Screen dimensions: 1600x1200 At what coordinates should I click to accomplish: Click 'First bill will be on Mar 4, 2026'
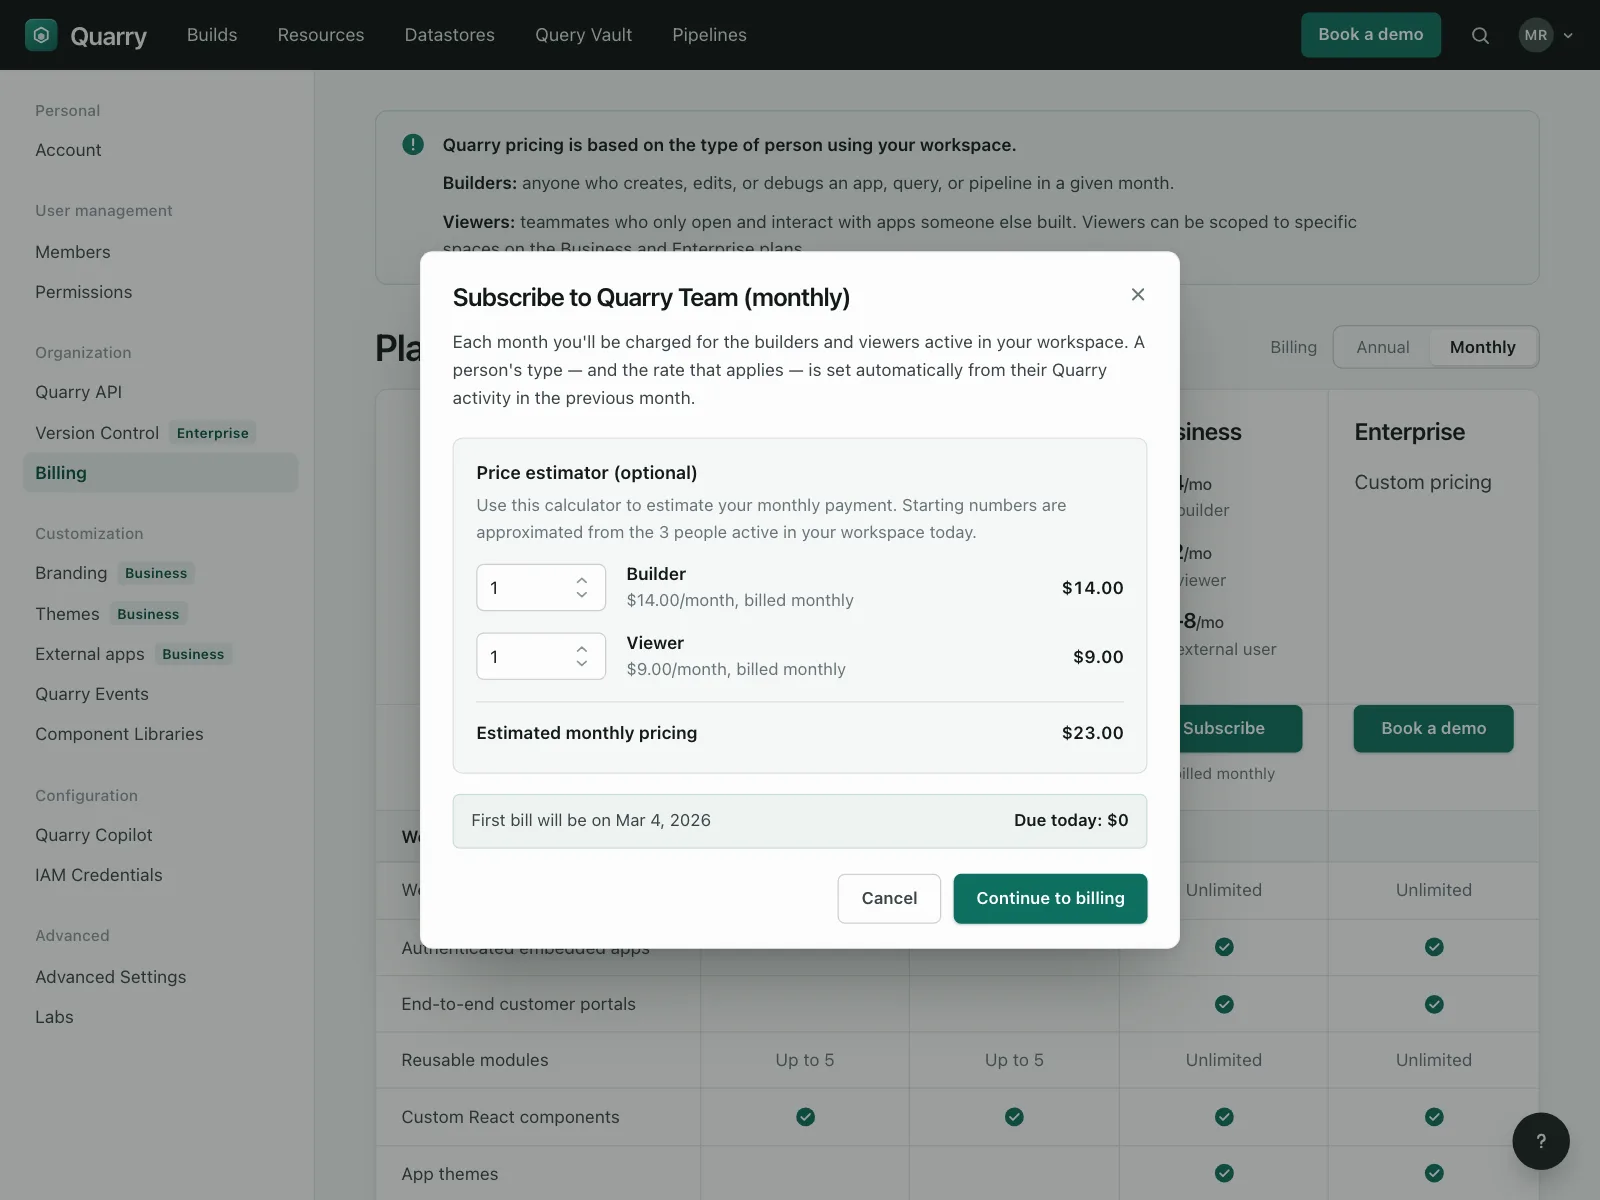coord(591,820)
